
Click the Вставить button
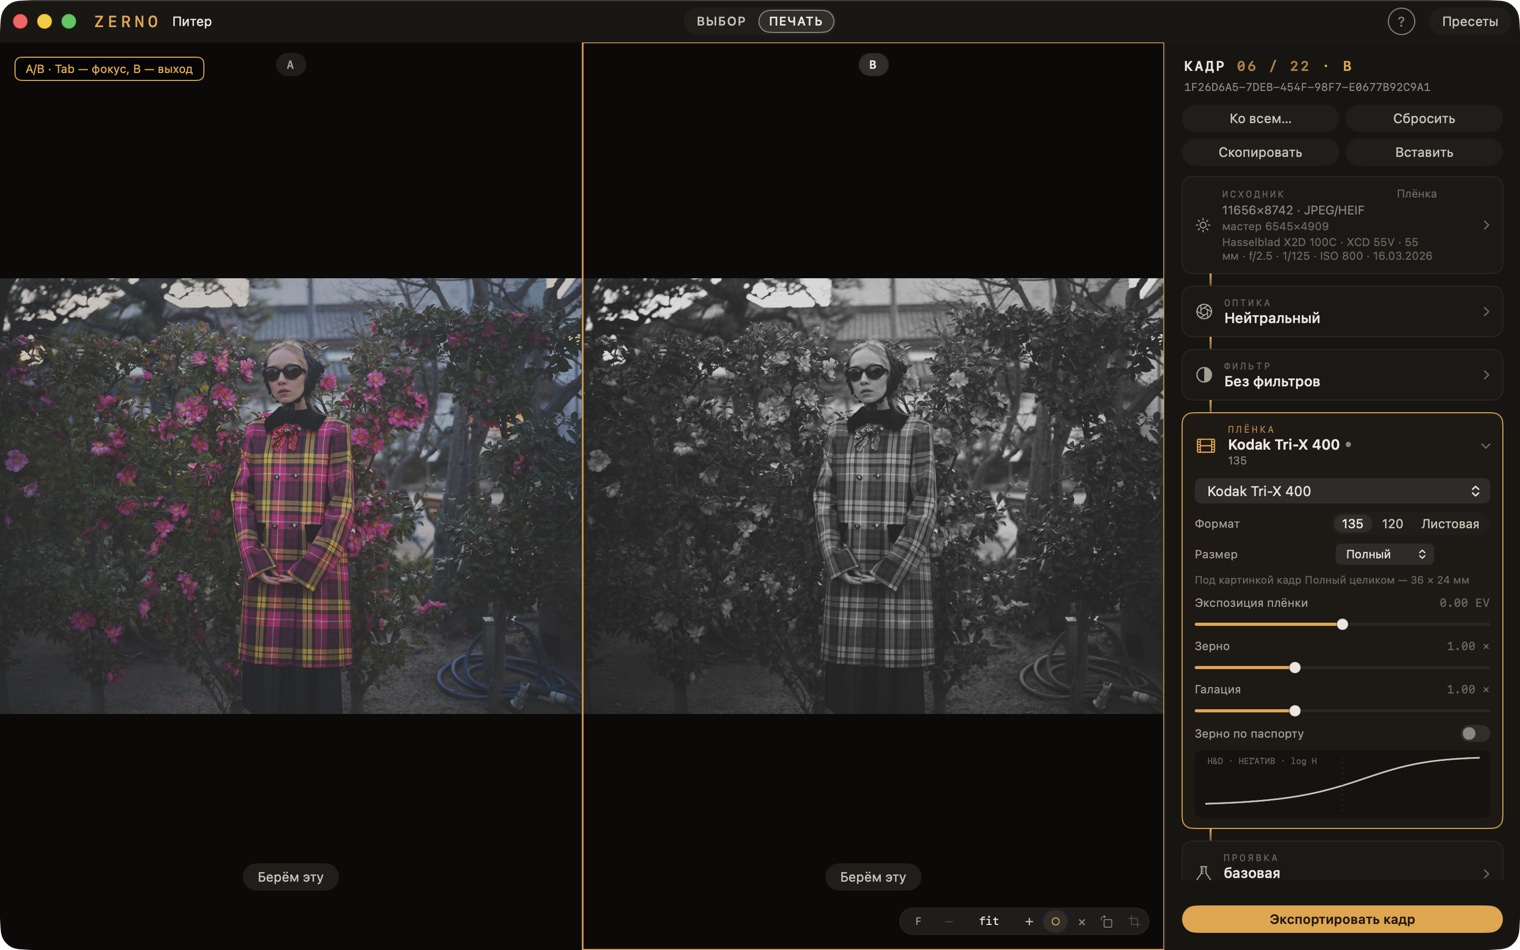[1424, 153]
